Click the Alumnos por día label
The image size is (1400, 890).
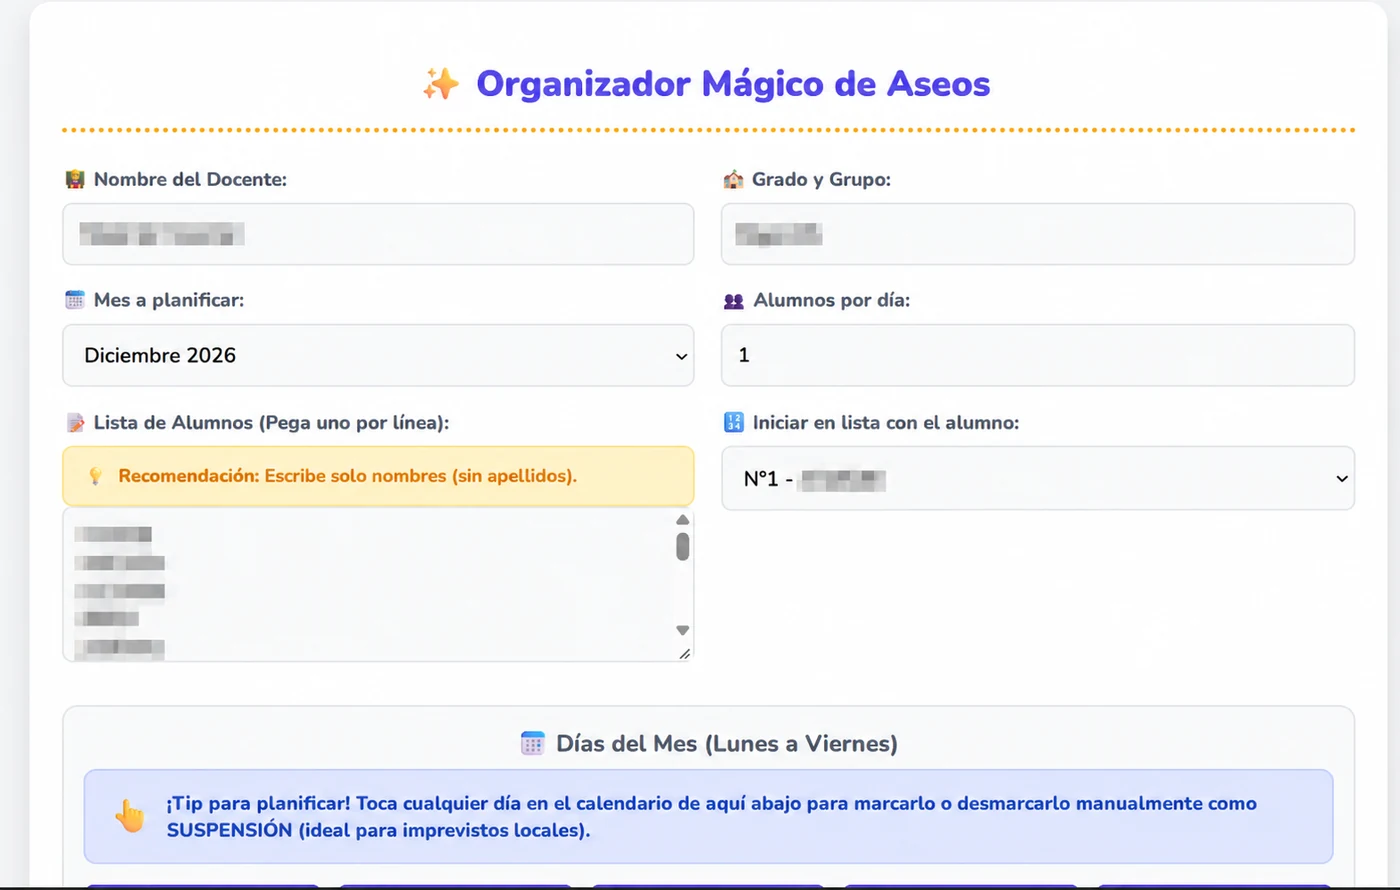[832, 300]
